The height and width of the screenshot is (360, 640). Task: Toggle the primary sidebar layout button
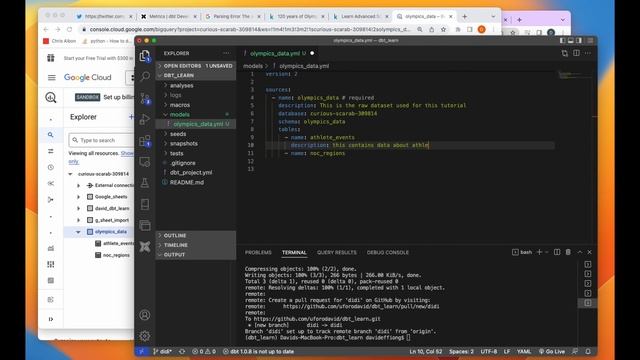562,40
